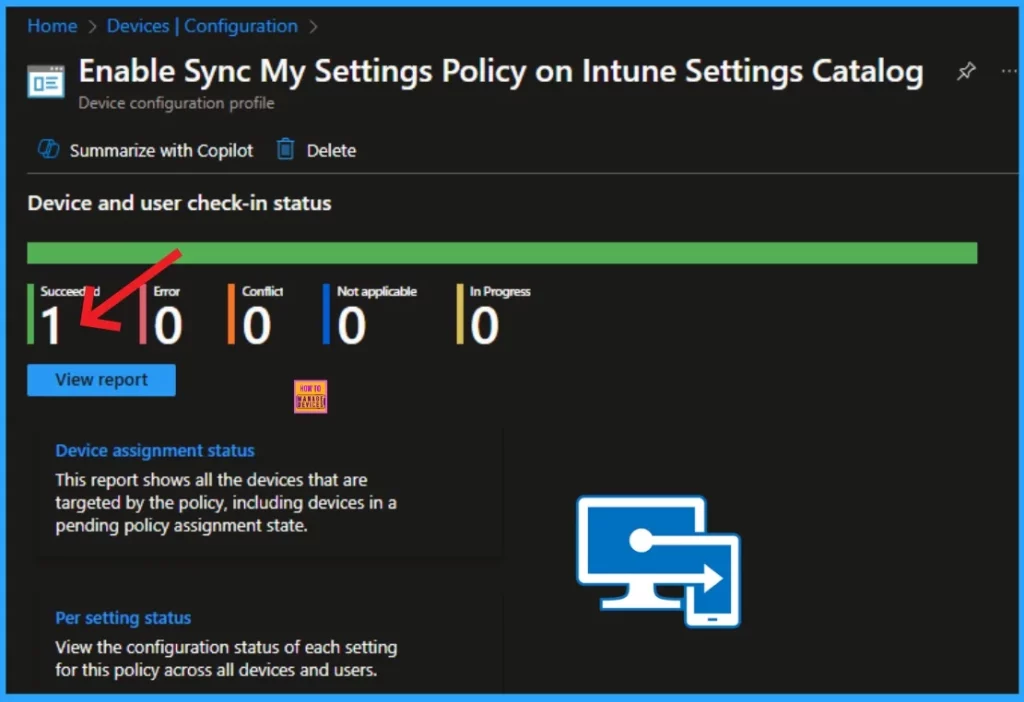
Task: Click the Conflict label
Action: [x=263, y=291]
